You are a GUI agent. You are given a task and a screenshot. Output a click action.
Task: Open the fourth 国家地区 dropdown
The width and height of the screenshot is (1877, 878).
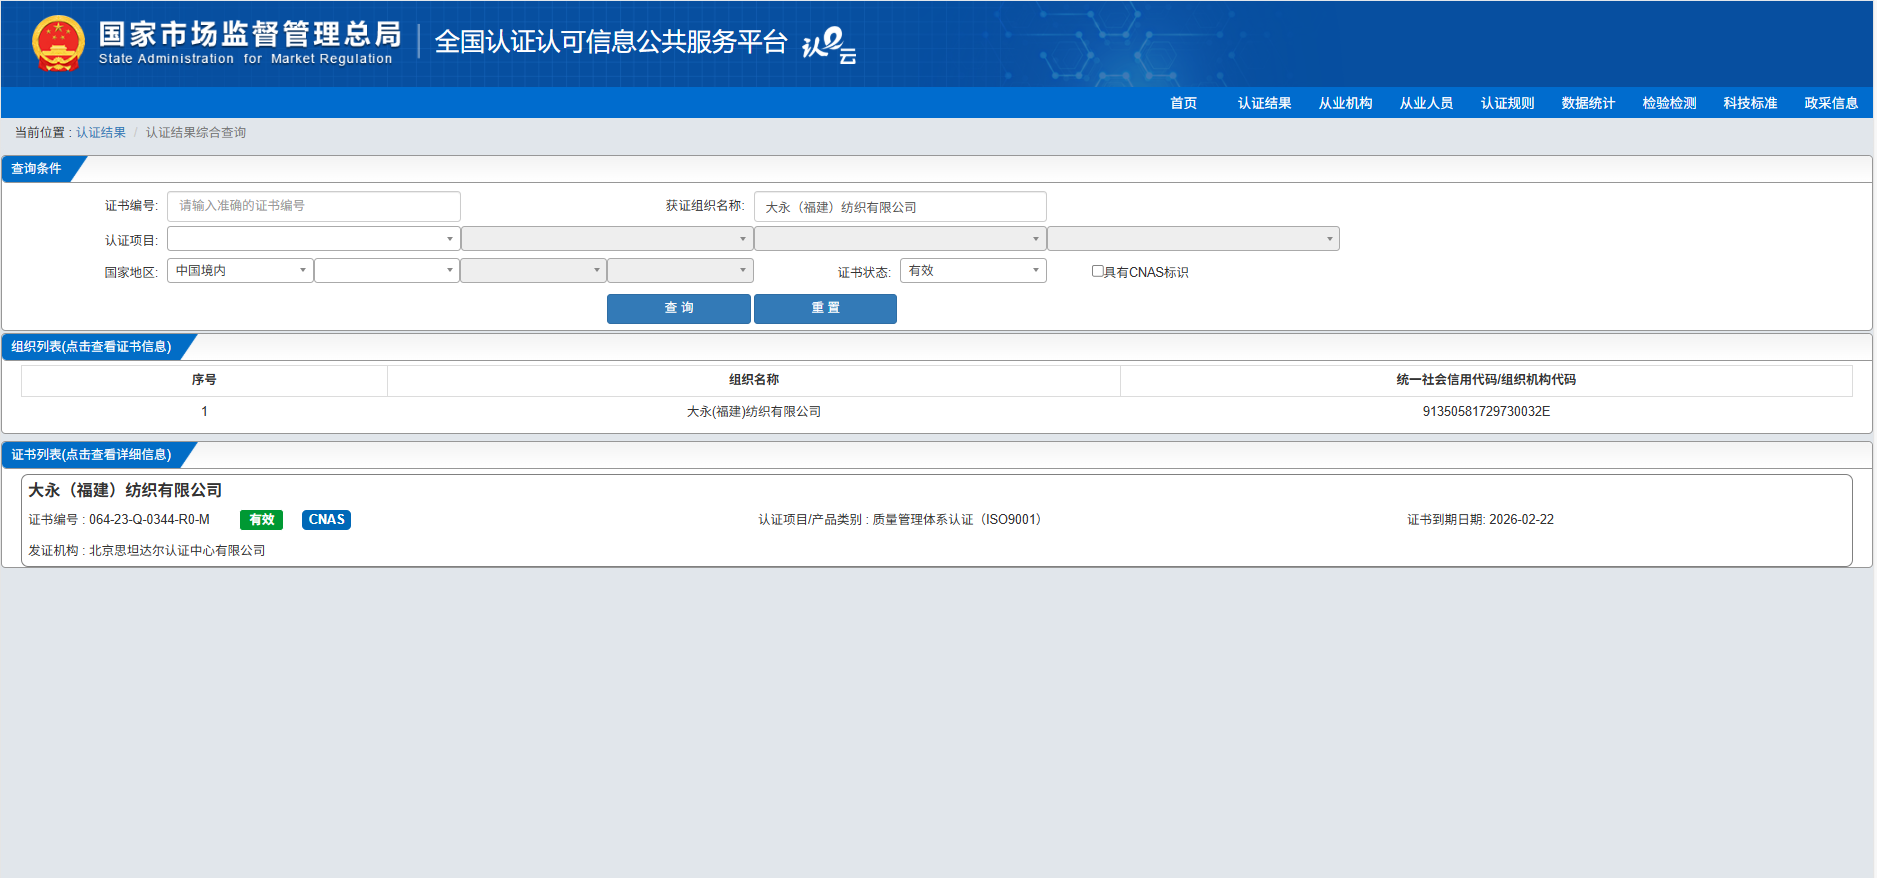680,271
